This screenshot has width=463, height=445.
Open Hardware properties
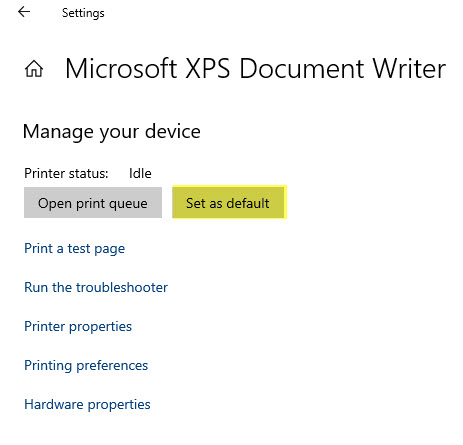point(87,405)
